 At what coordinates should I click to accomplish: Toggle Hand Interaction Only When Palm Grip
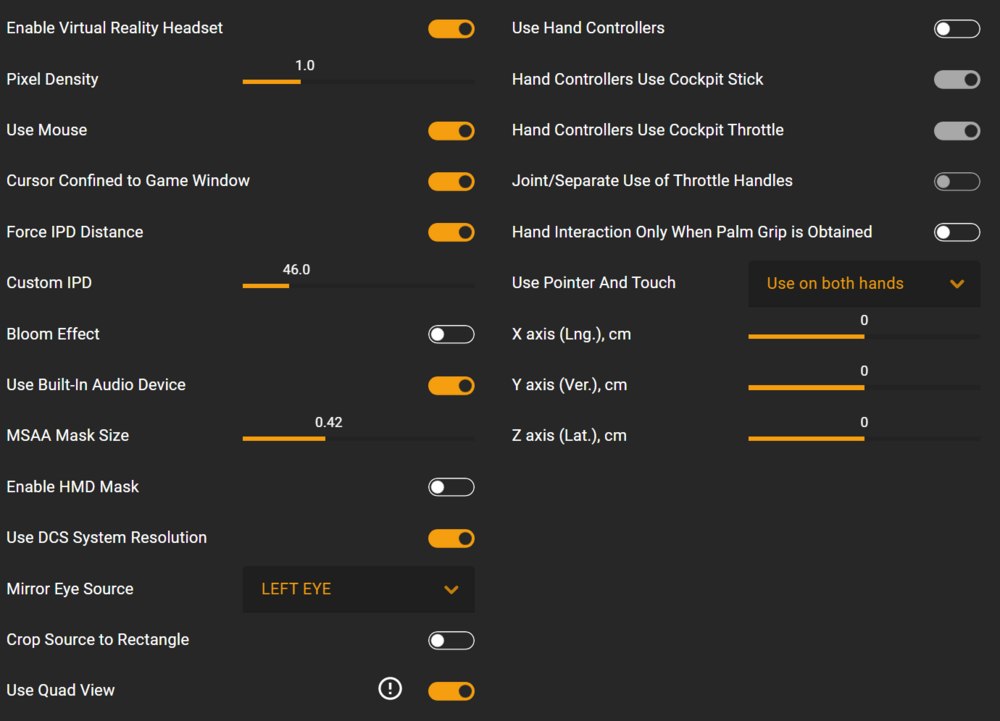[x=957, y=233]
